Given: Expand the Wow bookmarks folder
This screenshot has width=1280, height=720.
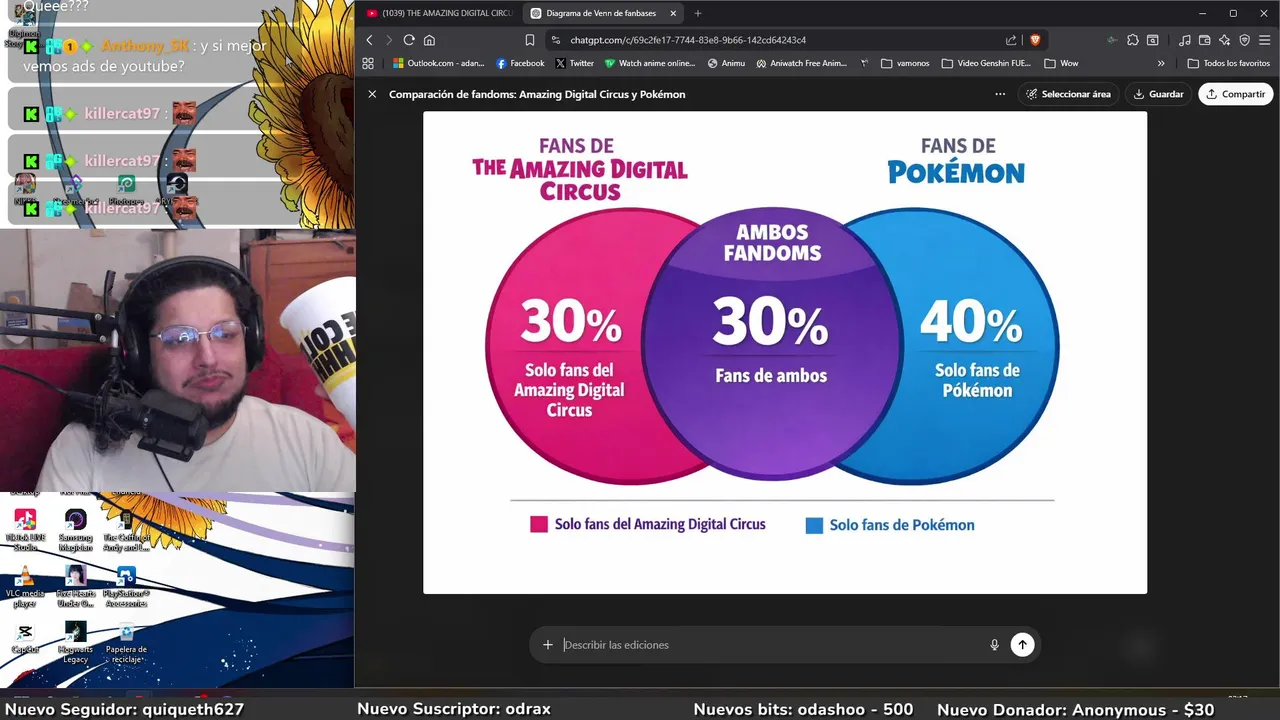Looking at the screenshot, I should (x=1061, y=63).
